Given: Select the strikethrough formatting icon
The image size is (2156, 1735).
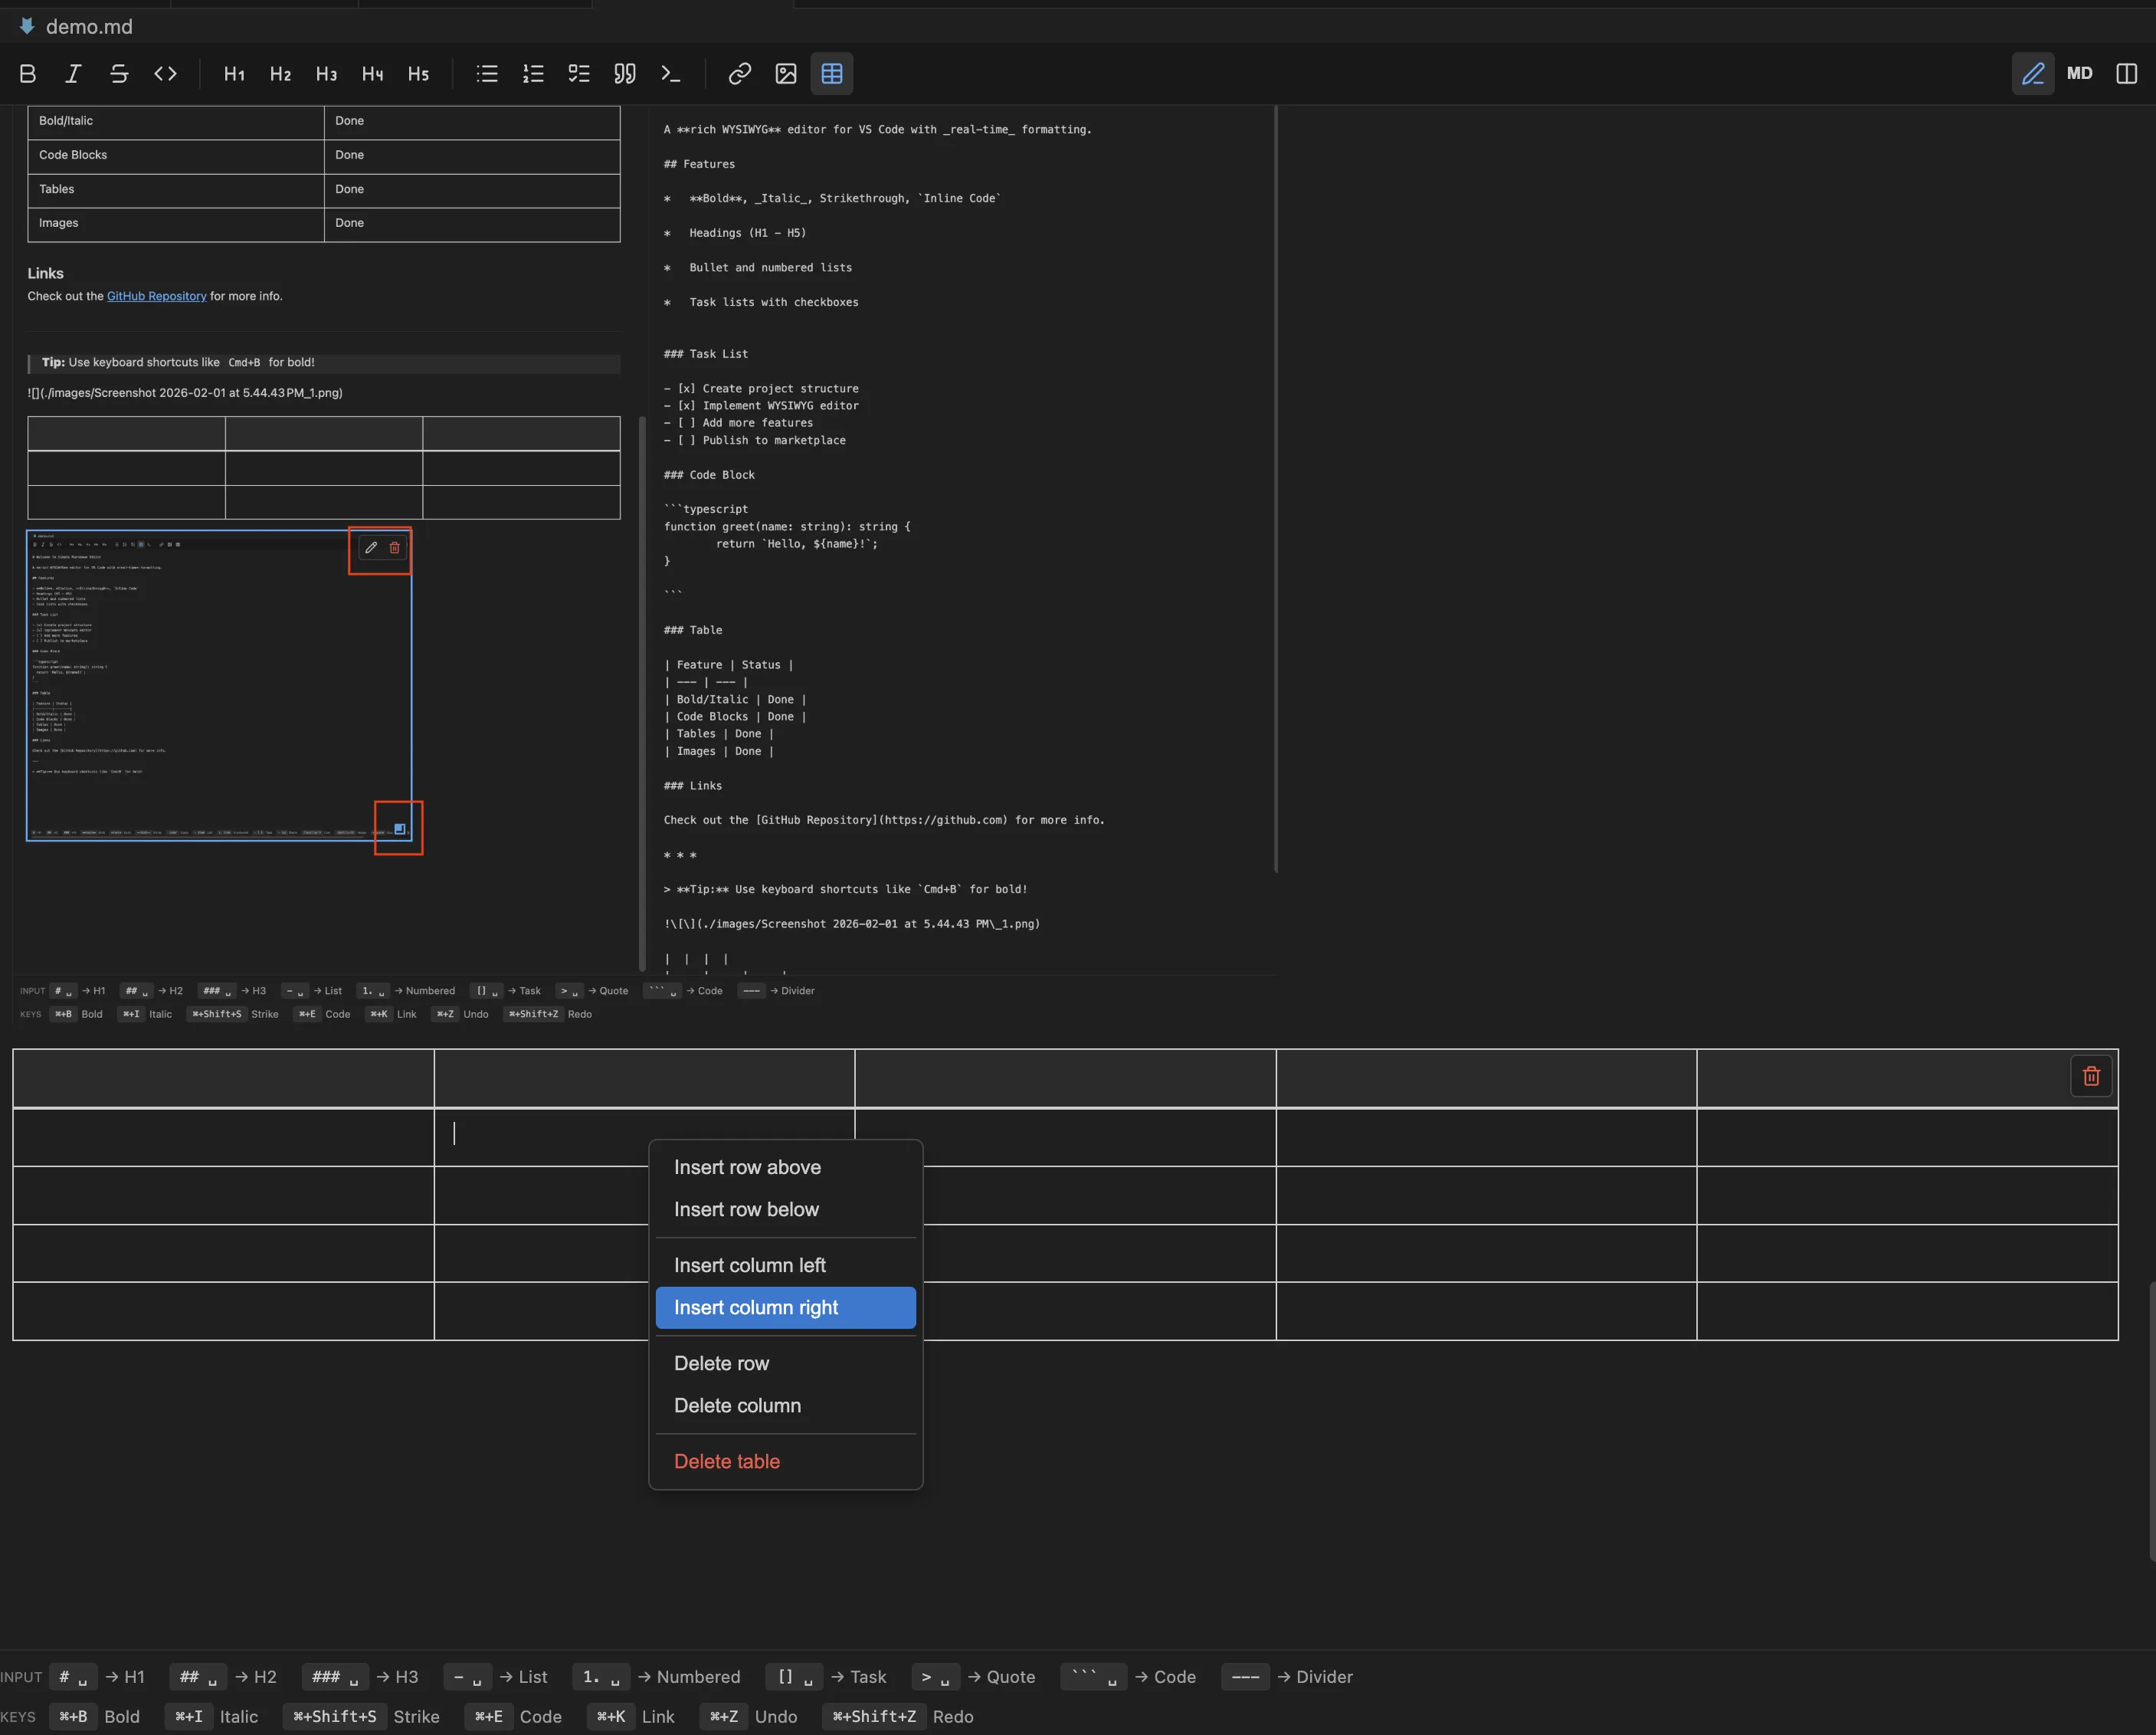Looking at the screenshot, I should (119, 73).
